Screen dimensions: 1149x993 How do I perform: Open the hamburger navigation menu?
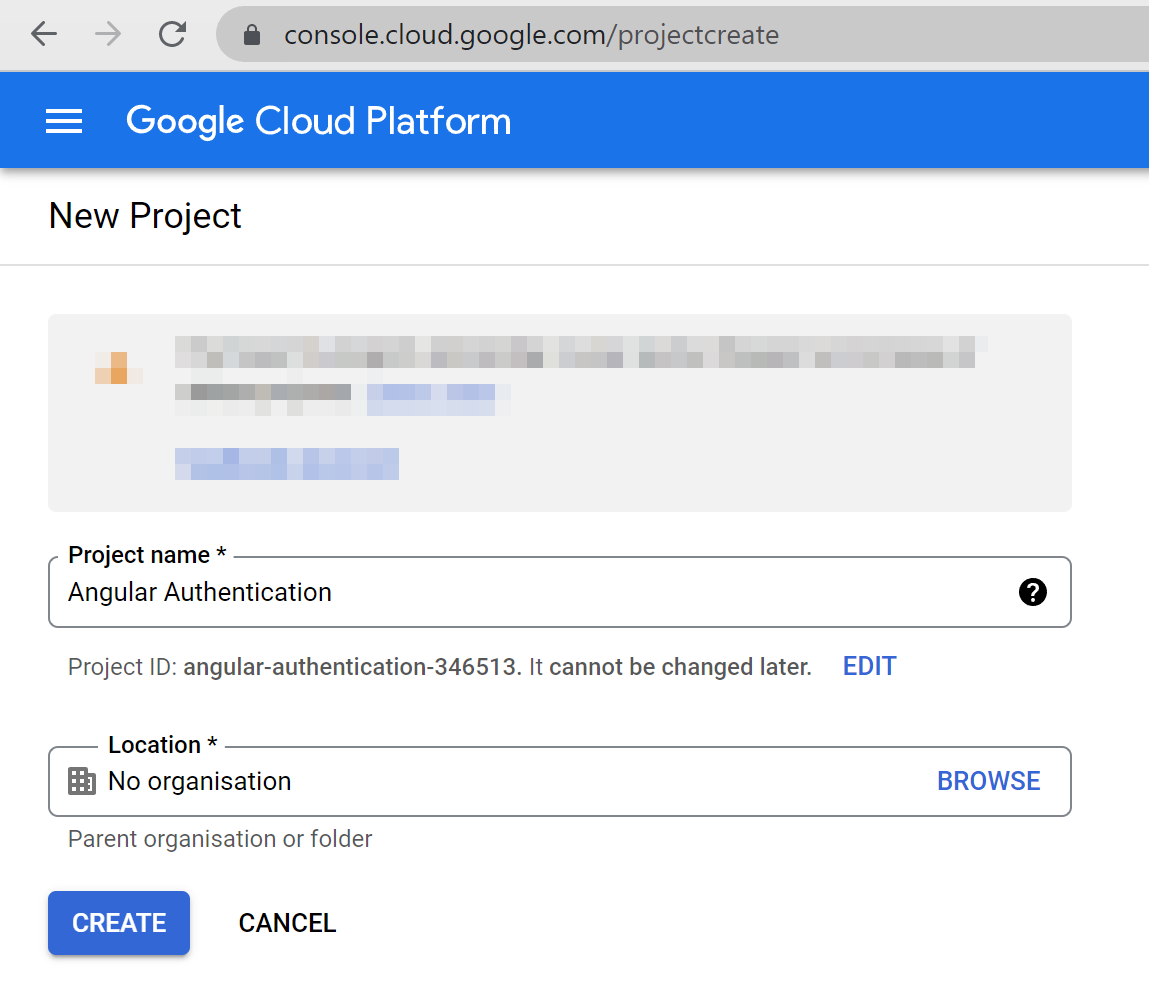pos(64,121)
